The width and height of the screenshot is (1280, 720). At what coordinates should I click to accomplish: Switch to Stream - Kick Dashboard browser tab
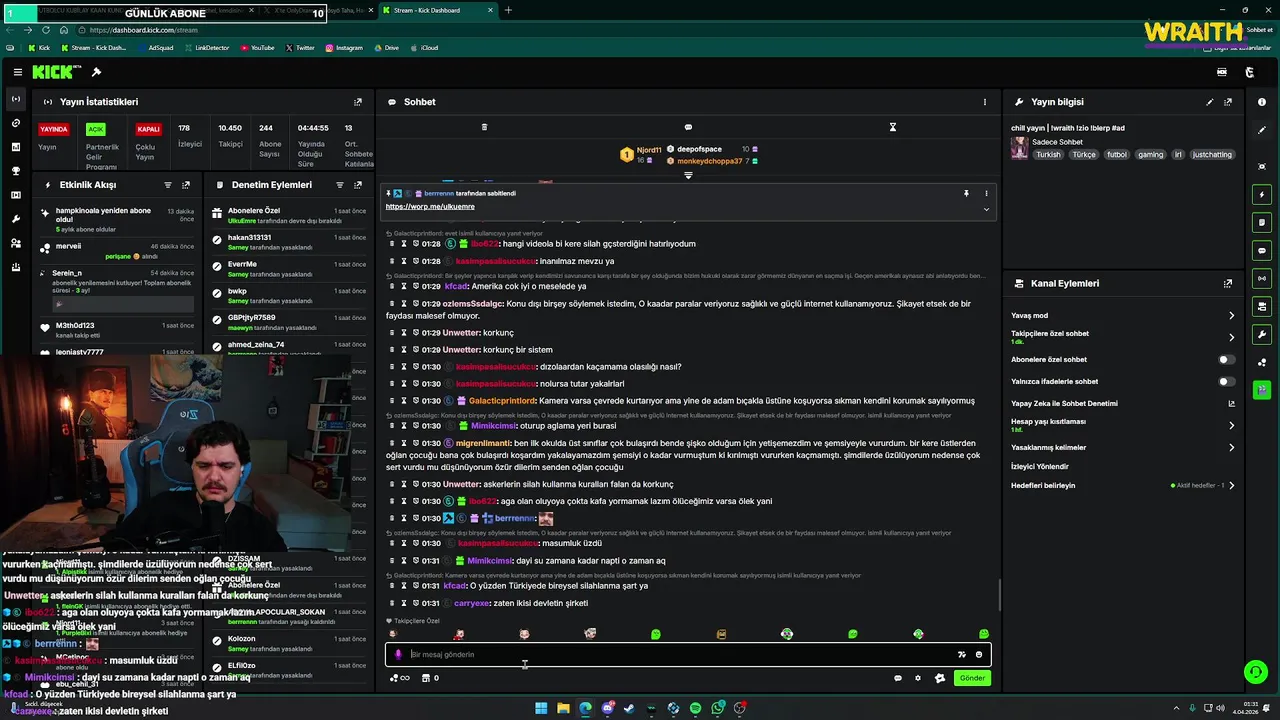[x=438, y=11]
